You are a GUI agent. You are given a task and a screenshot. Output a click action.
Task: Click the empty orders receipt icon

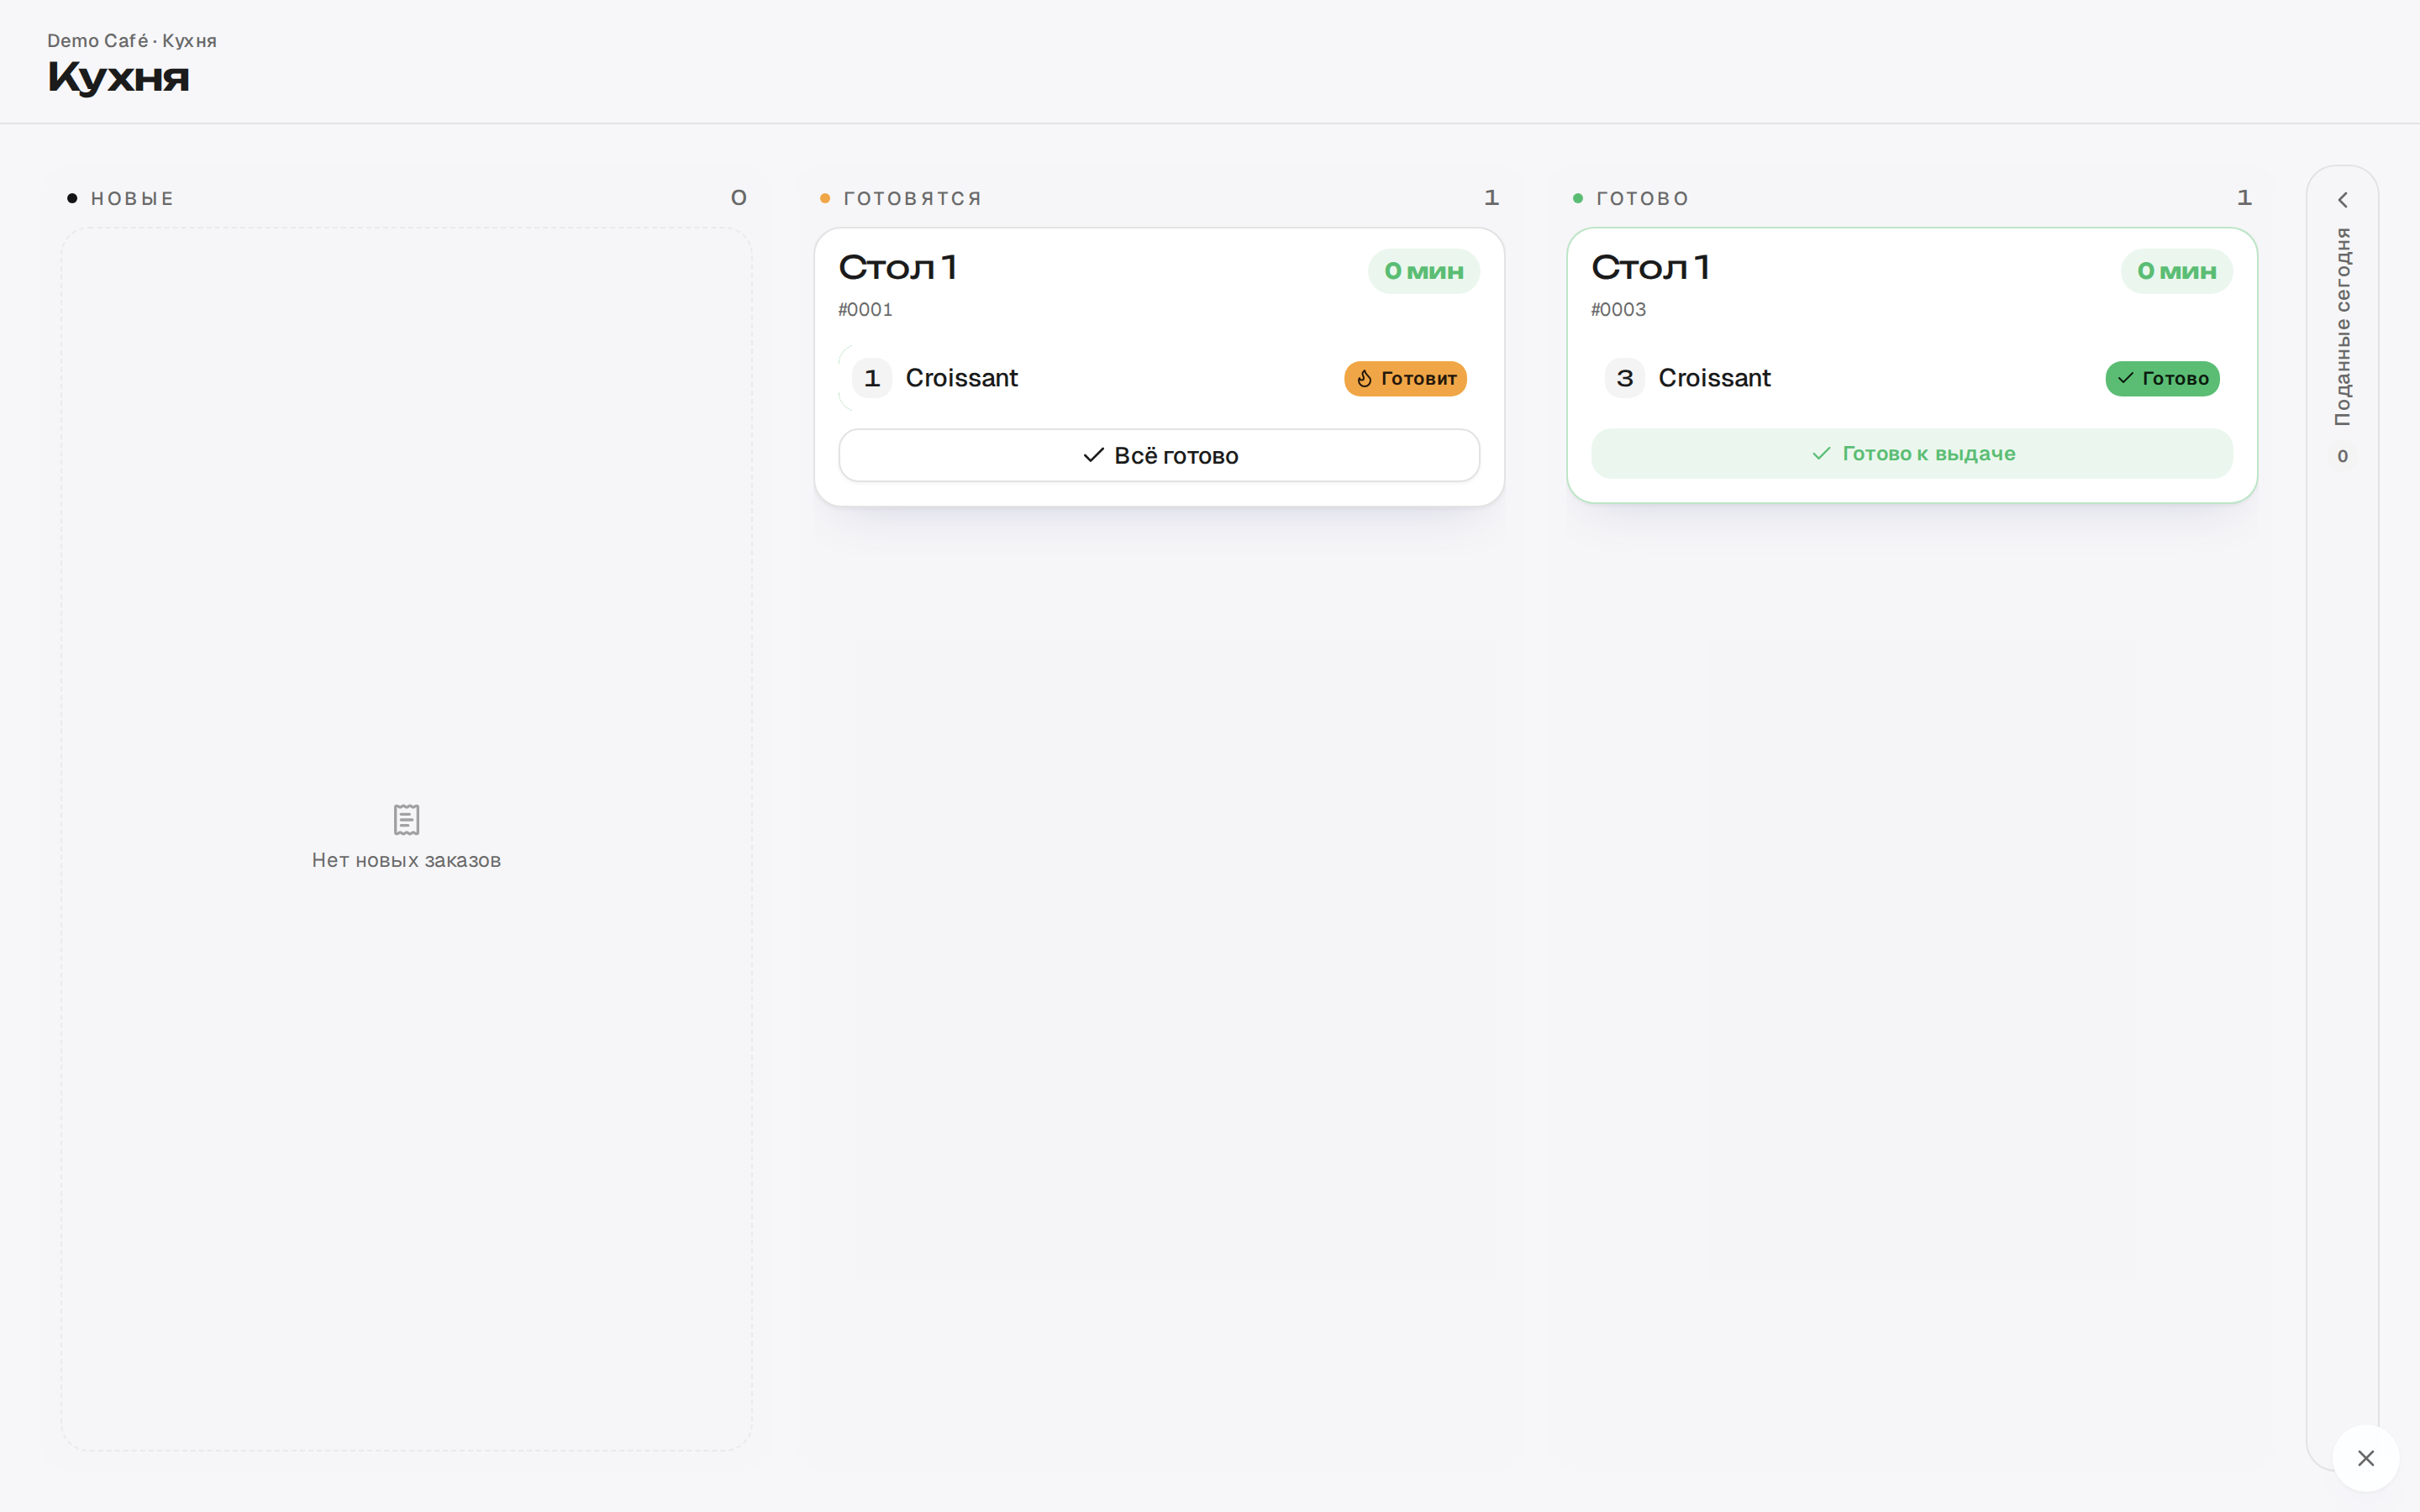(x=406, y=820)
